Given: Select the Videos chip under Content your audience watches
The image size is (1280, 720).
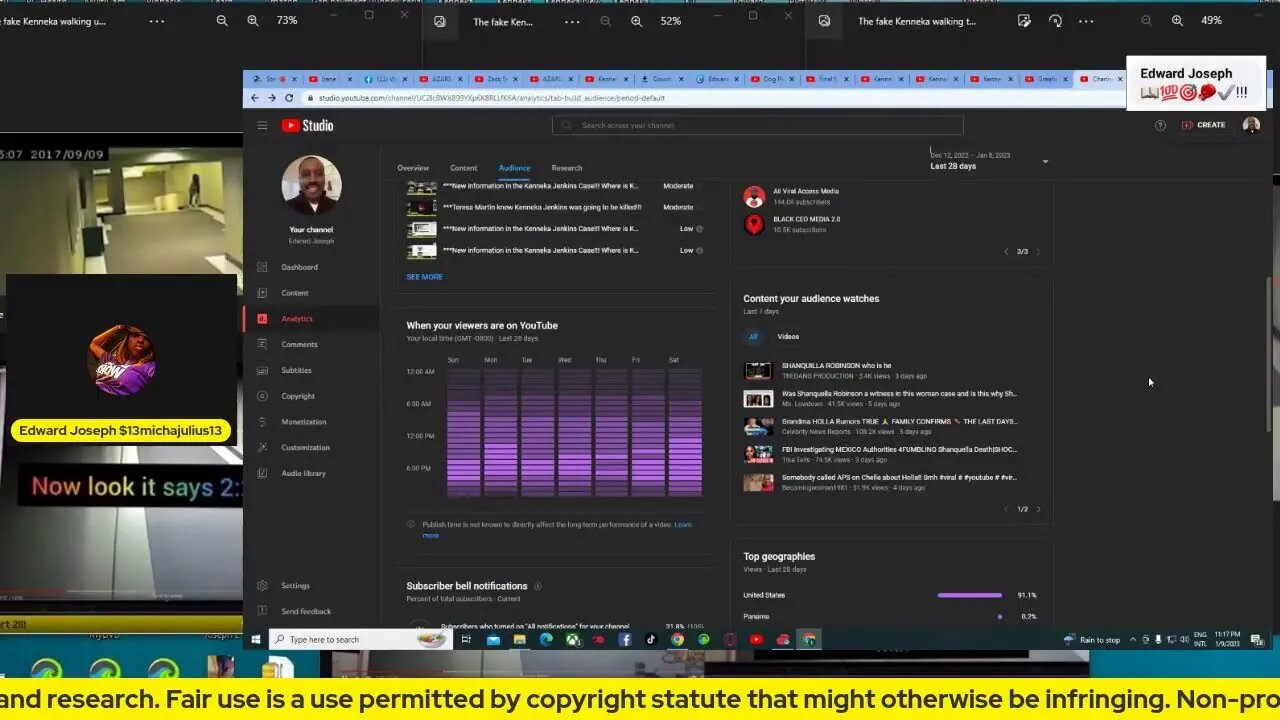Looking at the screenshot, I should point(788,337).
